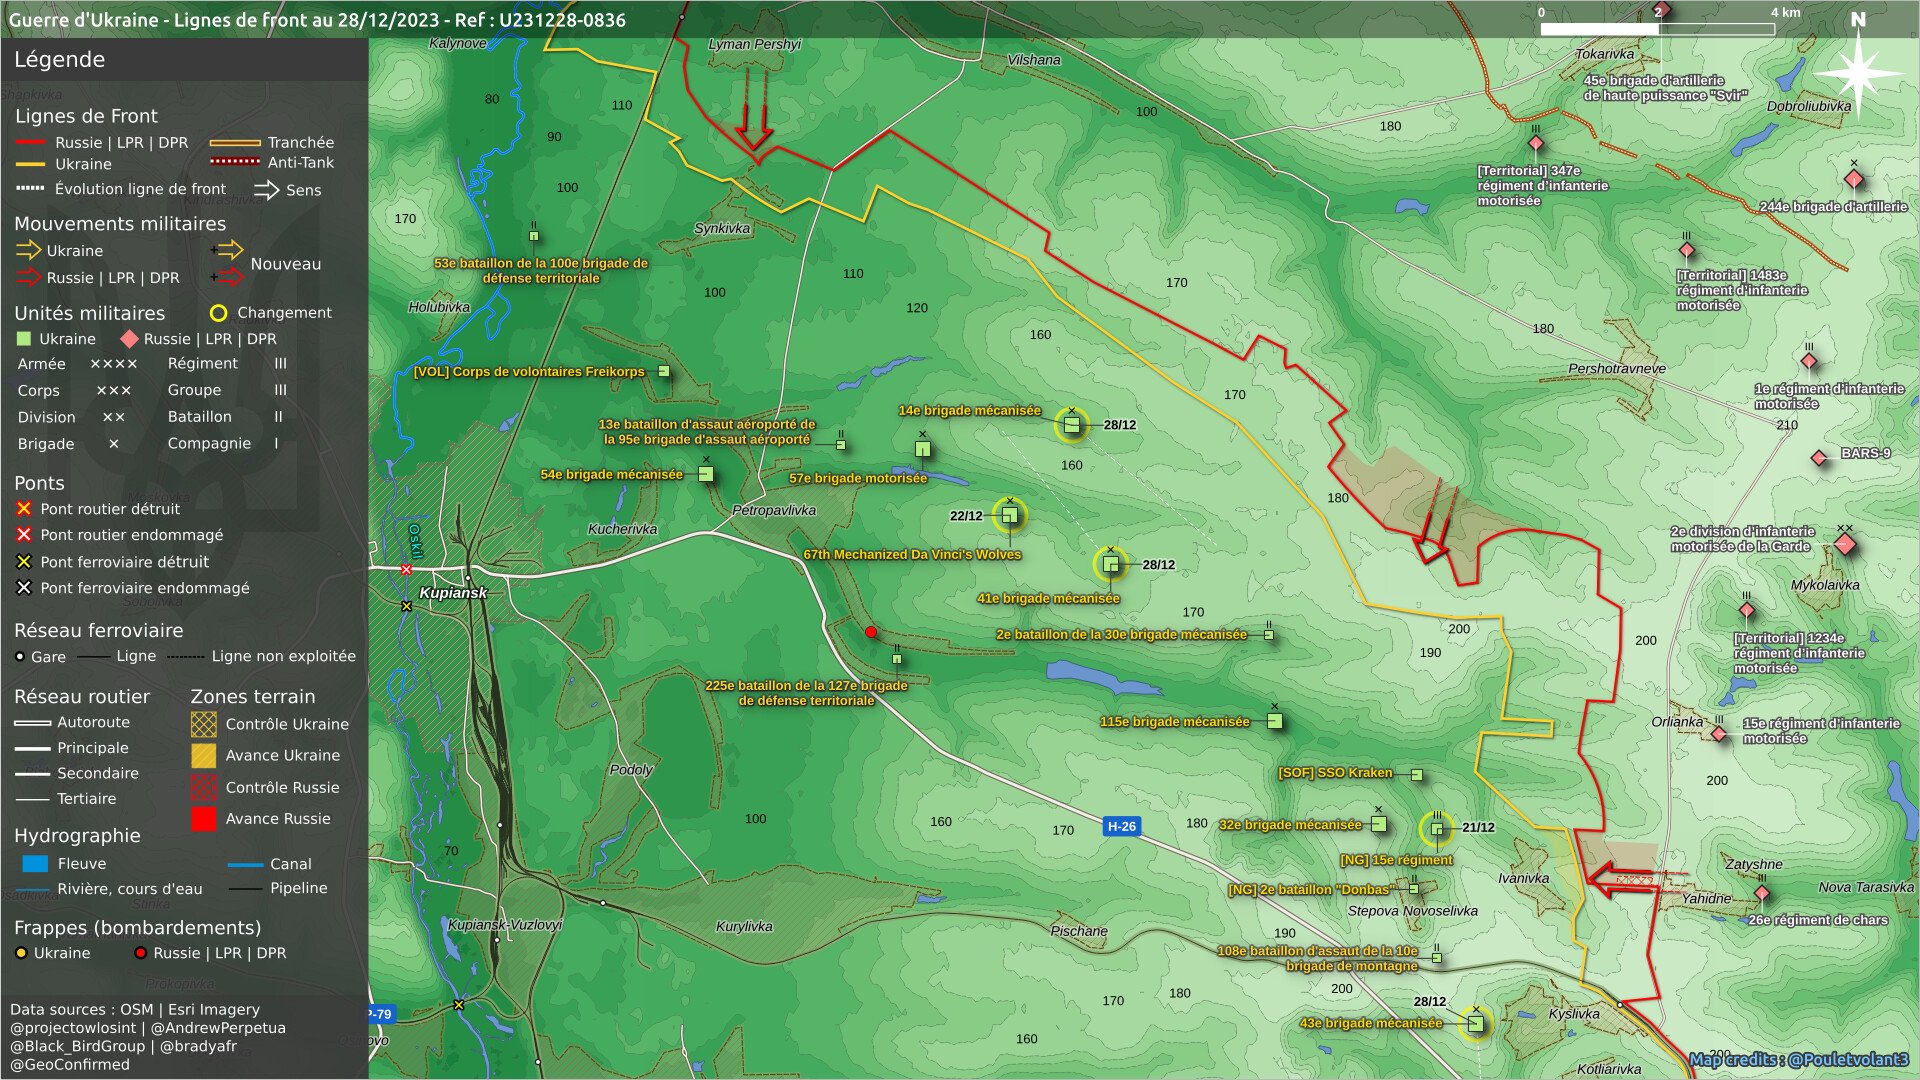Click the SSO Kraken unit marker
Screen dimensions: 1920x1080
click(x=1417, y=774)
